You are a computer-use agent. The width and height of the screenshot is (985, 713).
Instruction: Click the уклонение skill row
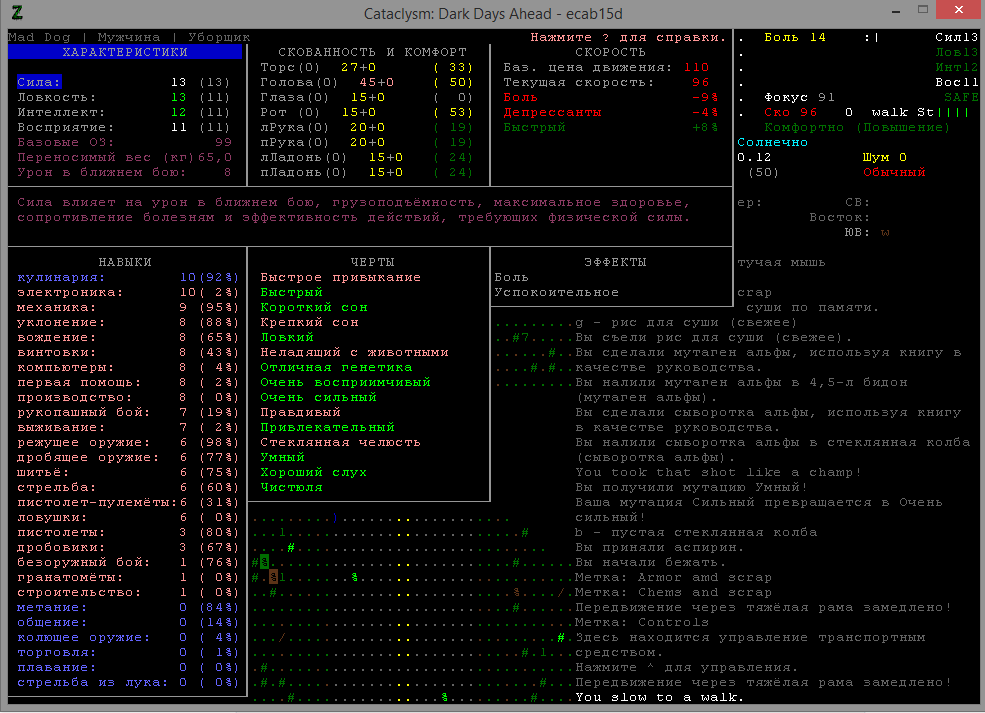[128, 322]
